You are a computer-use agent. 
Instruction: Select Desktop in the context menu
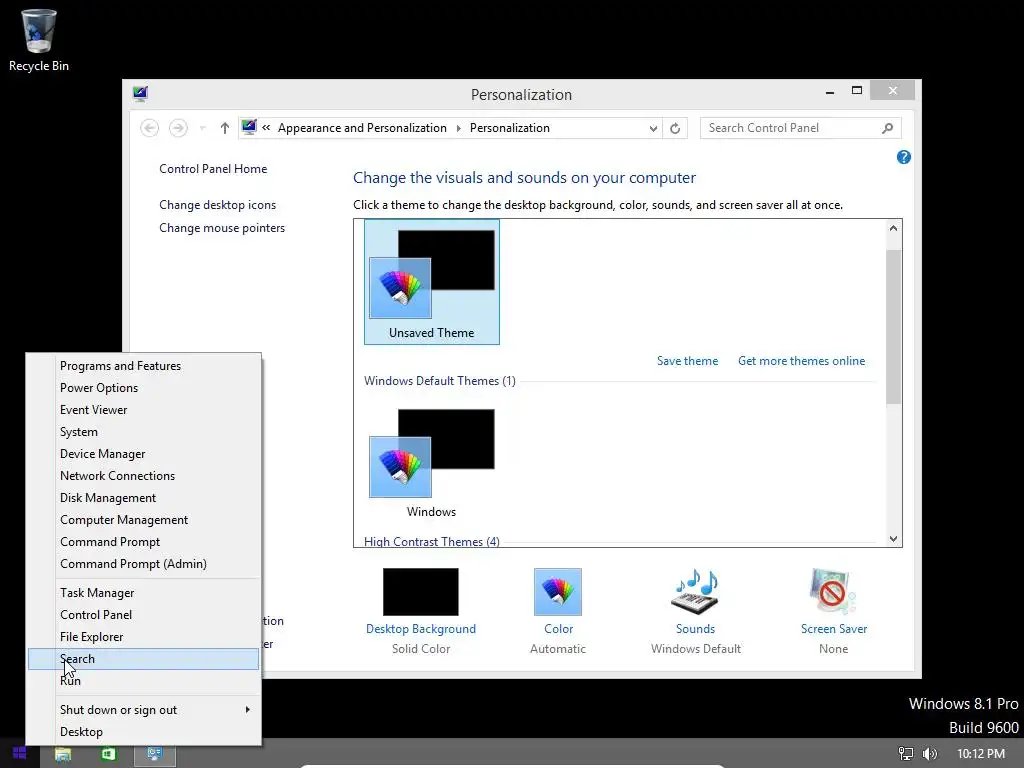click(144, 732)
